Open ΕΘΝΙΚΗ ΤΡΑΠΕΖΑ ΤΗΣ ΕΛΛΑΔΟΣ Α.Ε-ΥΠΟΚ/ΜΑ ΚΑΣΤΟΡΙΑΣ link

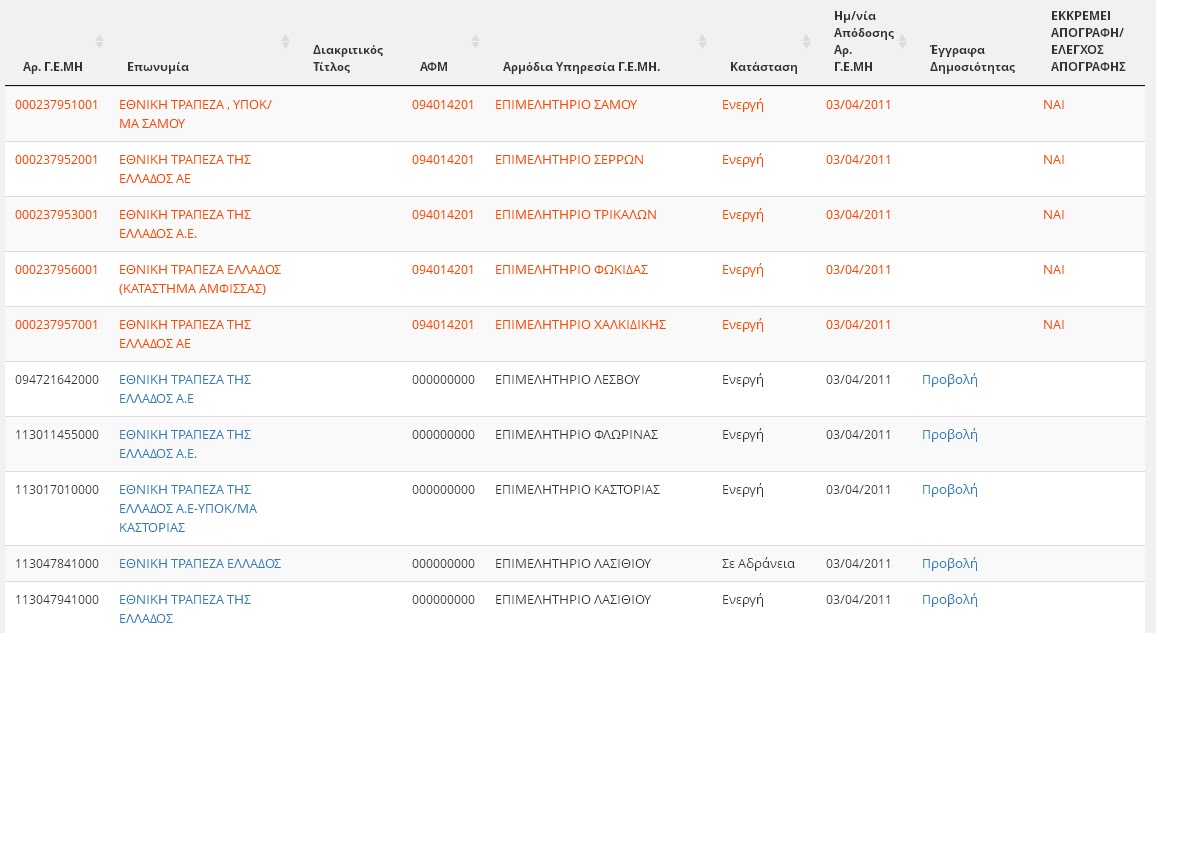pyautogui.click(x=187, y=508)
